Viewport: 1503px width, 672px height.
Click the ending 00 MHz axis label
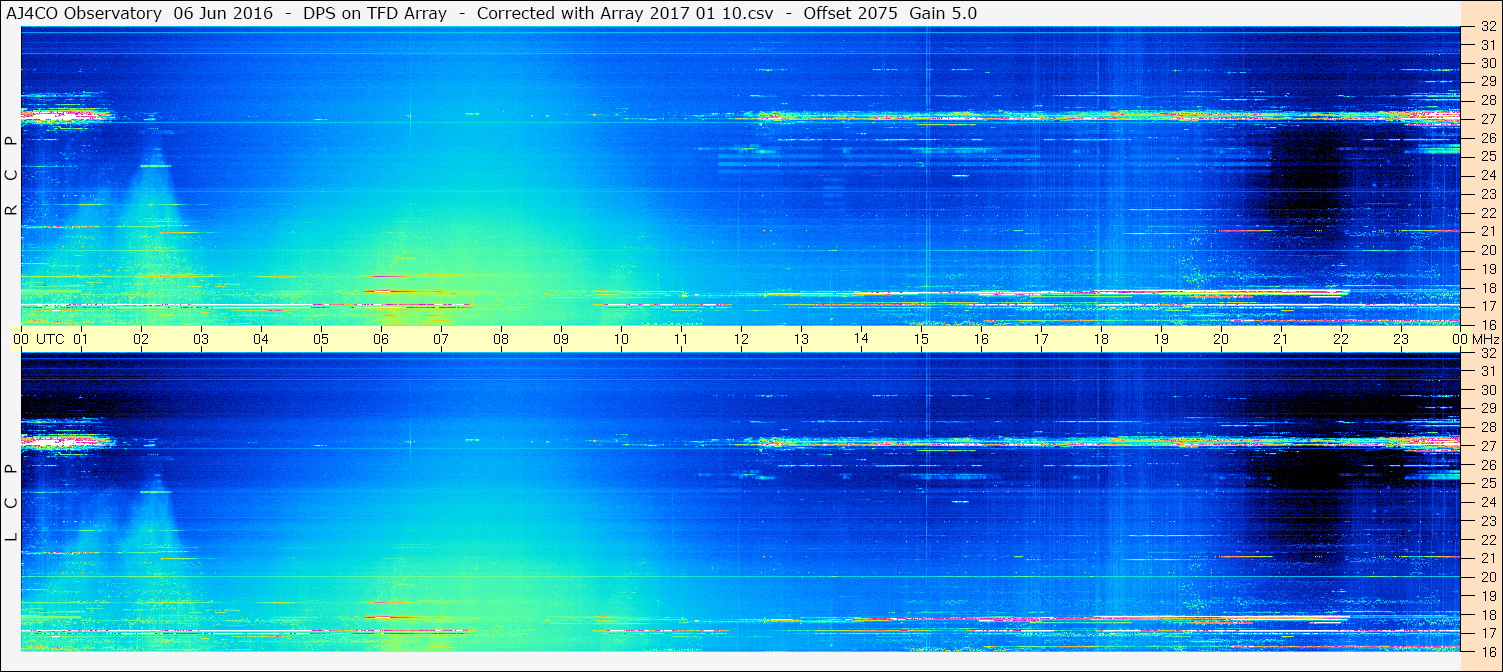(x=1476, y=339)
